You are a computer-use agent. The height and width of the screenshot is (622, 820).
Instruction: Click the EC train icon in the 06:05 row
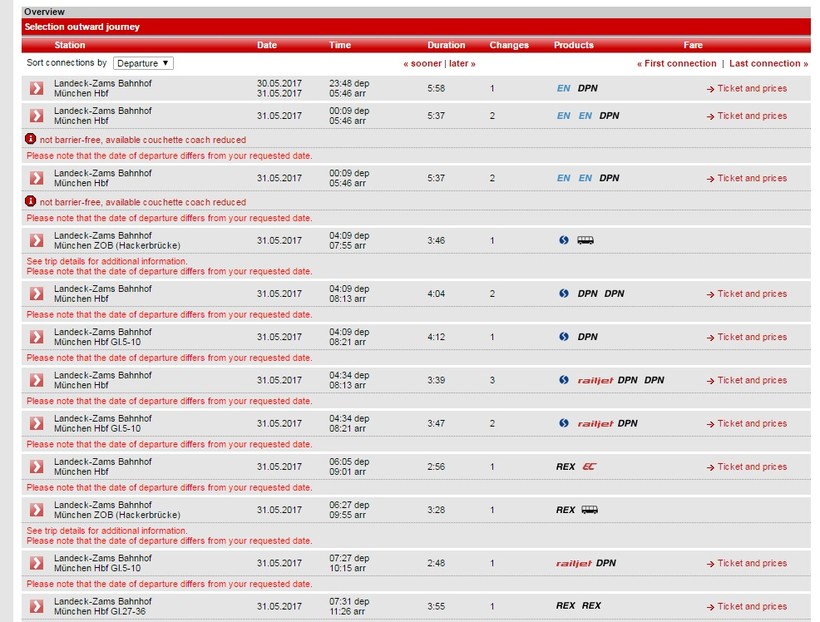[x=590, y=467]
